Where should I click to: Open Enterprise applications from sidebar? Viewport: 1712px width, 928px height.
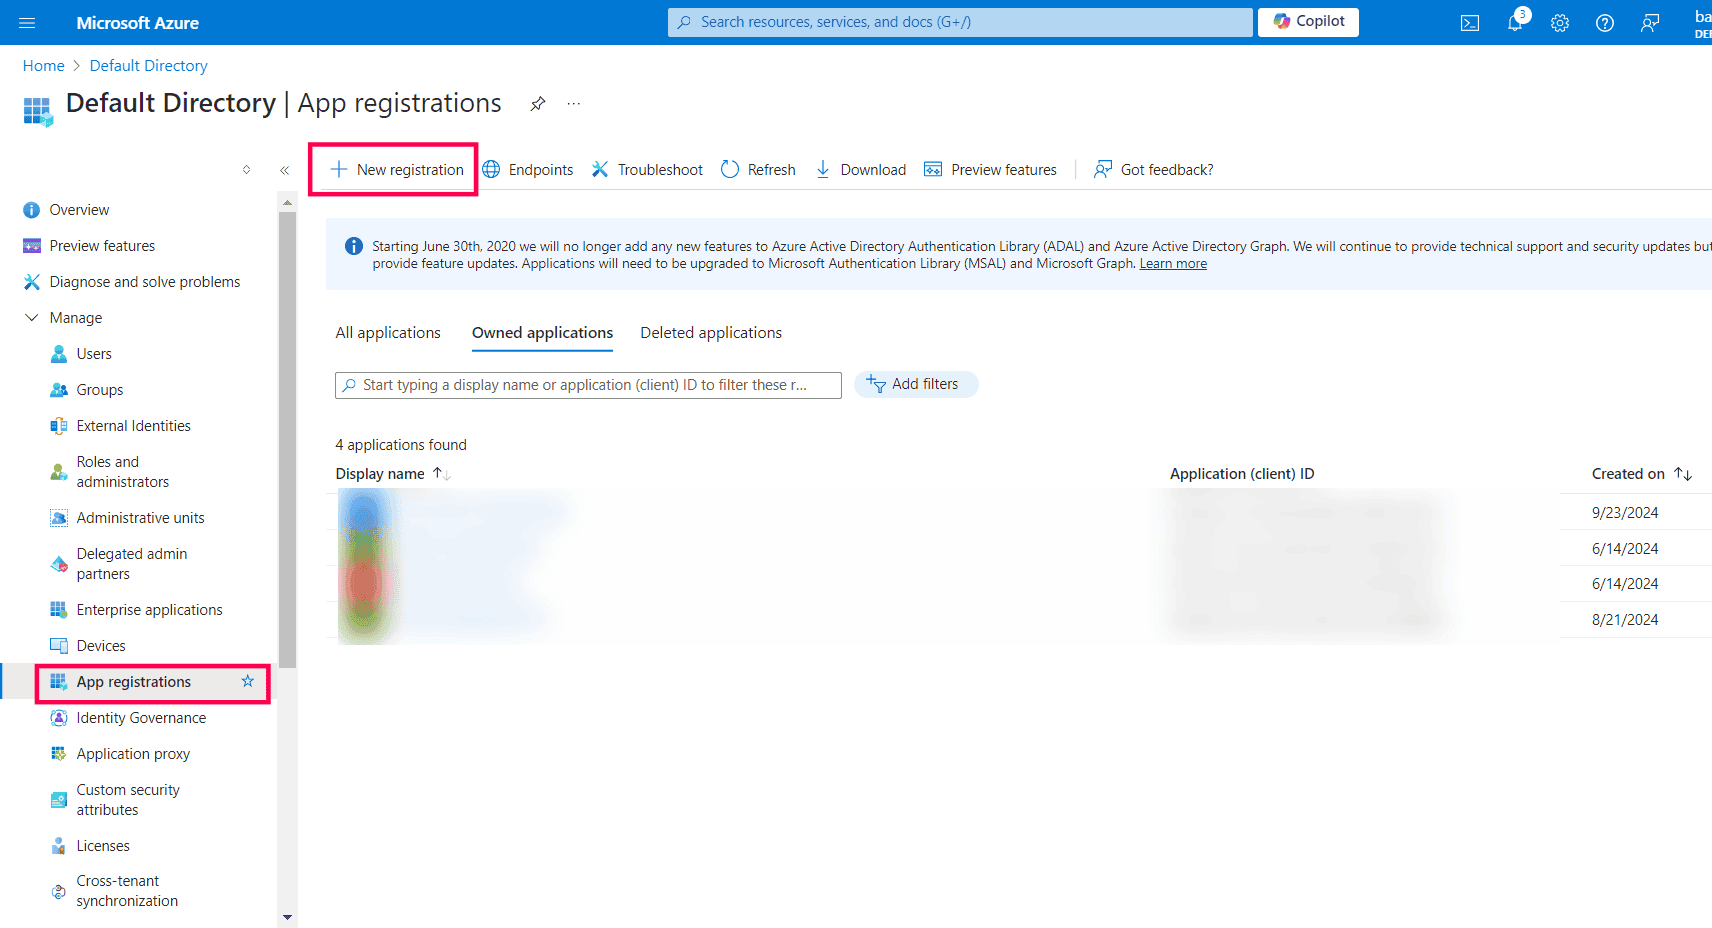(149, 609)
